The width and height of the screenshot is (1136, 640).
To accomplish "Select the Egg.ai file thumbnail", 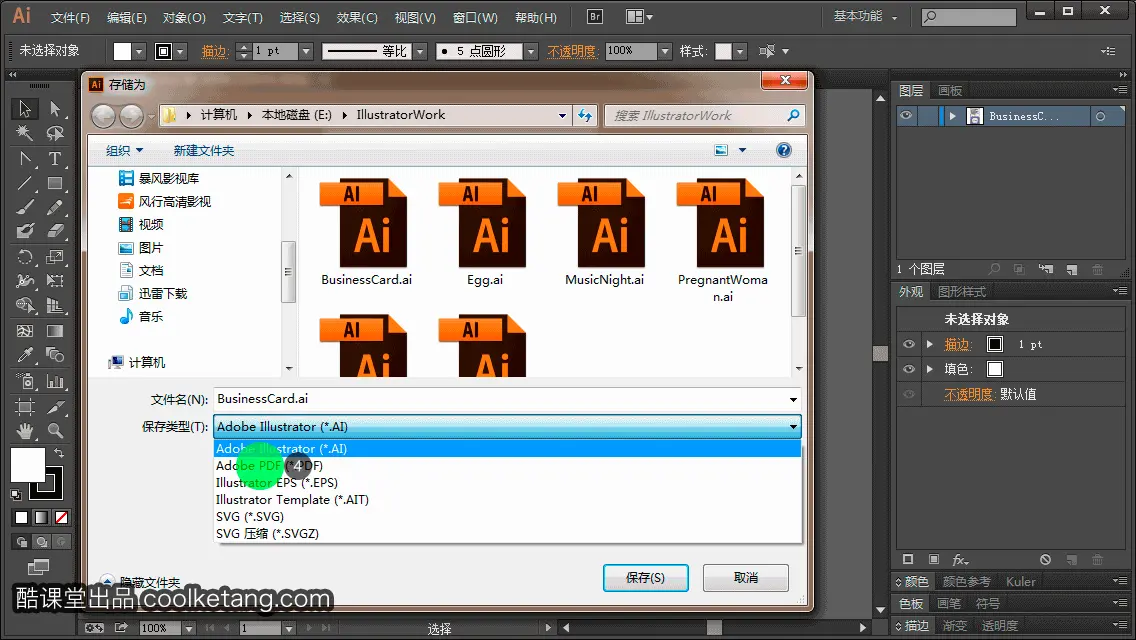I will point(484,232).
